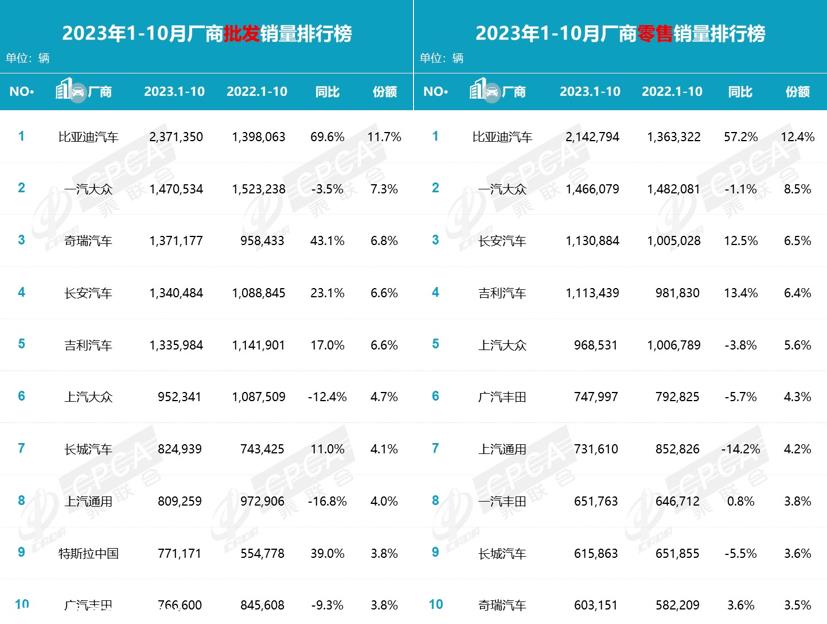Click wholesale value 1,398,063
Viewport: 827px width, 624px height.
click(x=258, y=137)
